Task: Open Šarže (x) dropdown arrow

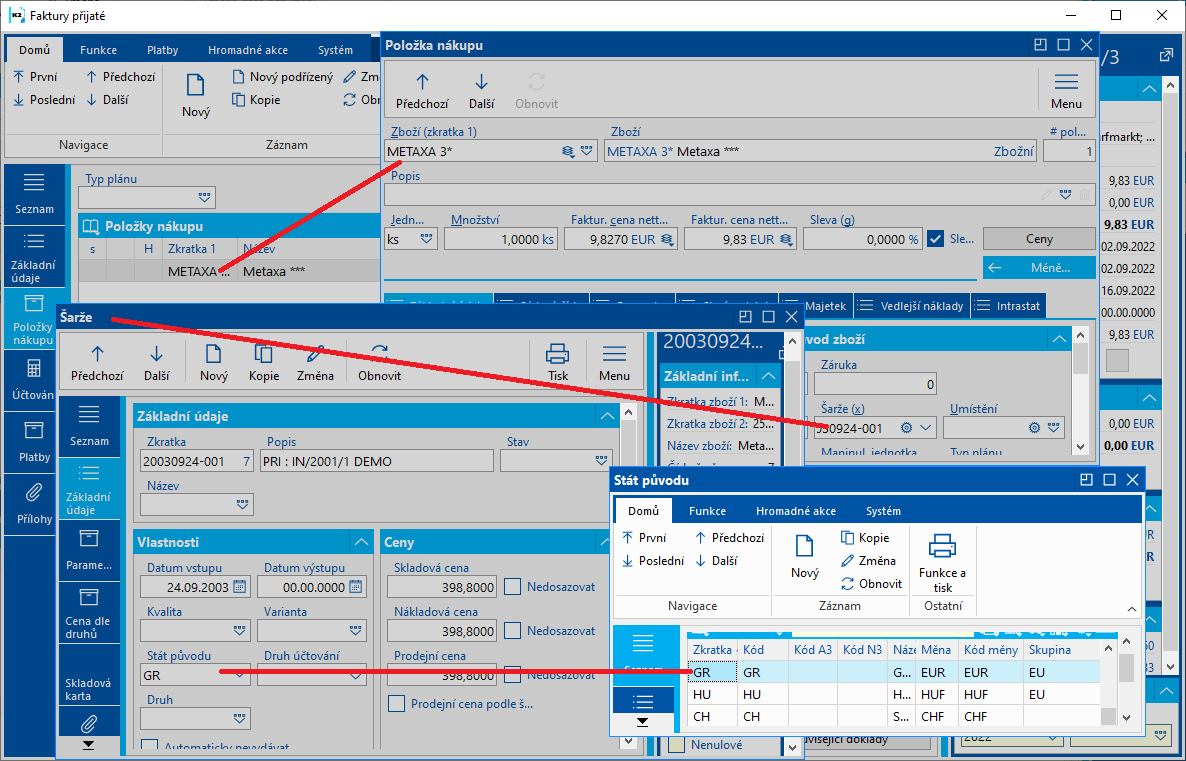Action: tap(926, 428)
